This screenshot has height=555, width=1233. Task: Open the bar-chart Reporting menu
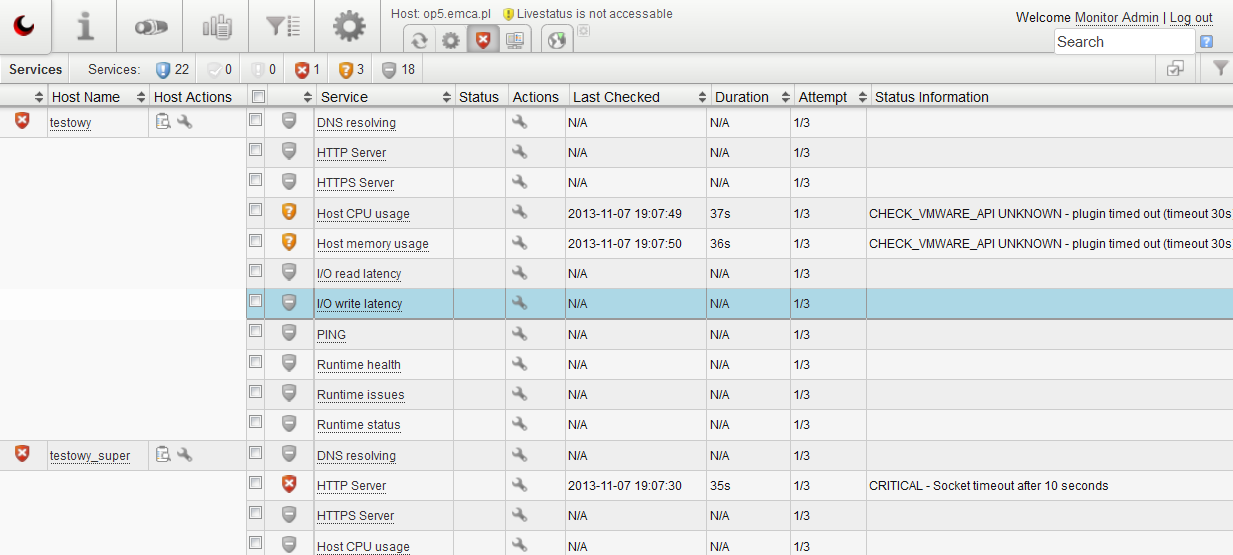tap(216, 27)
